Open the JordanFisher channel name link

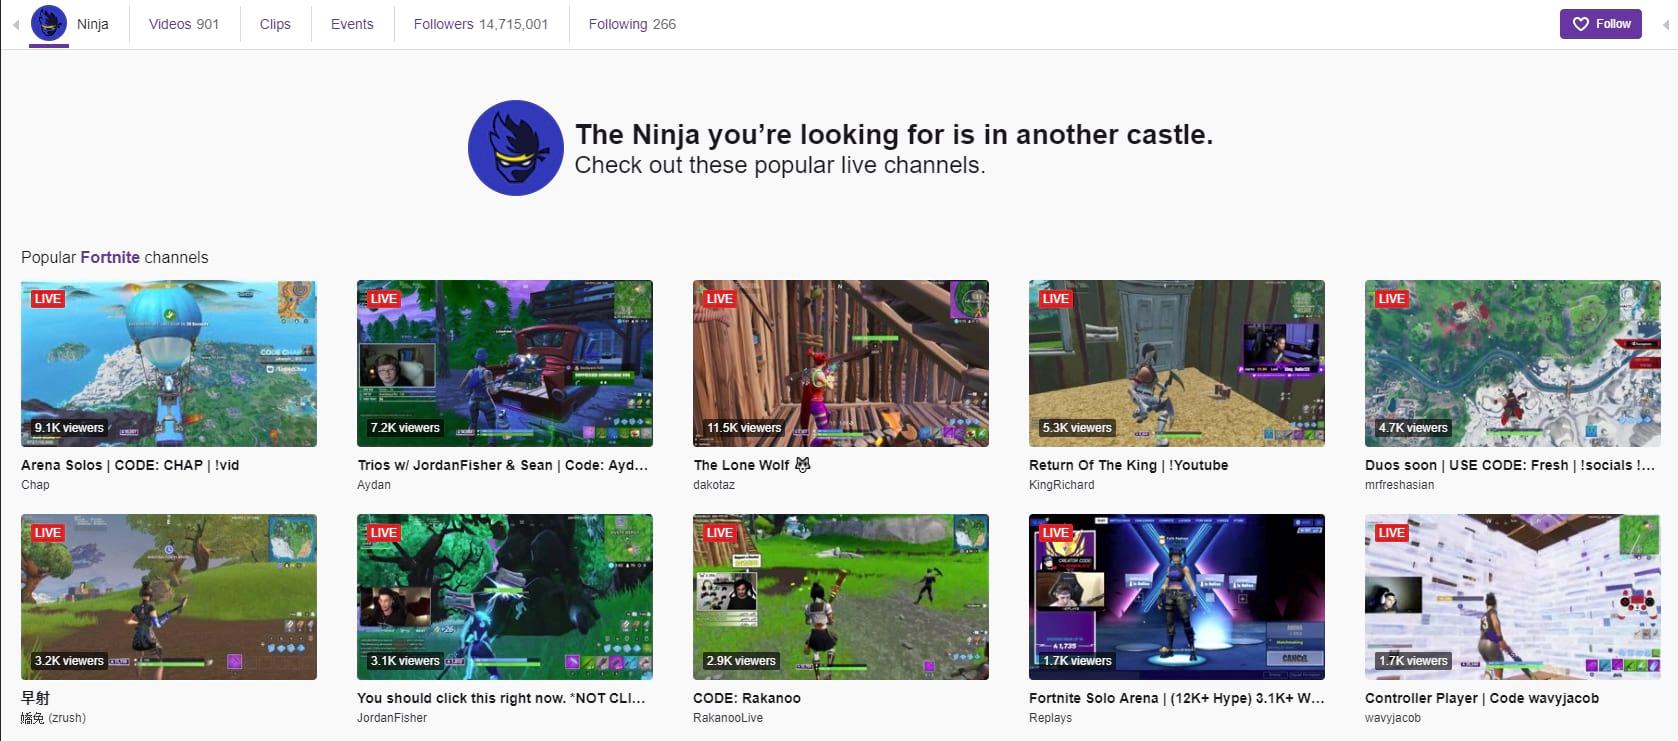pyautogui.click(x=392, y=718)
